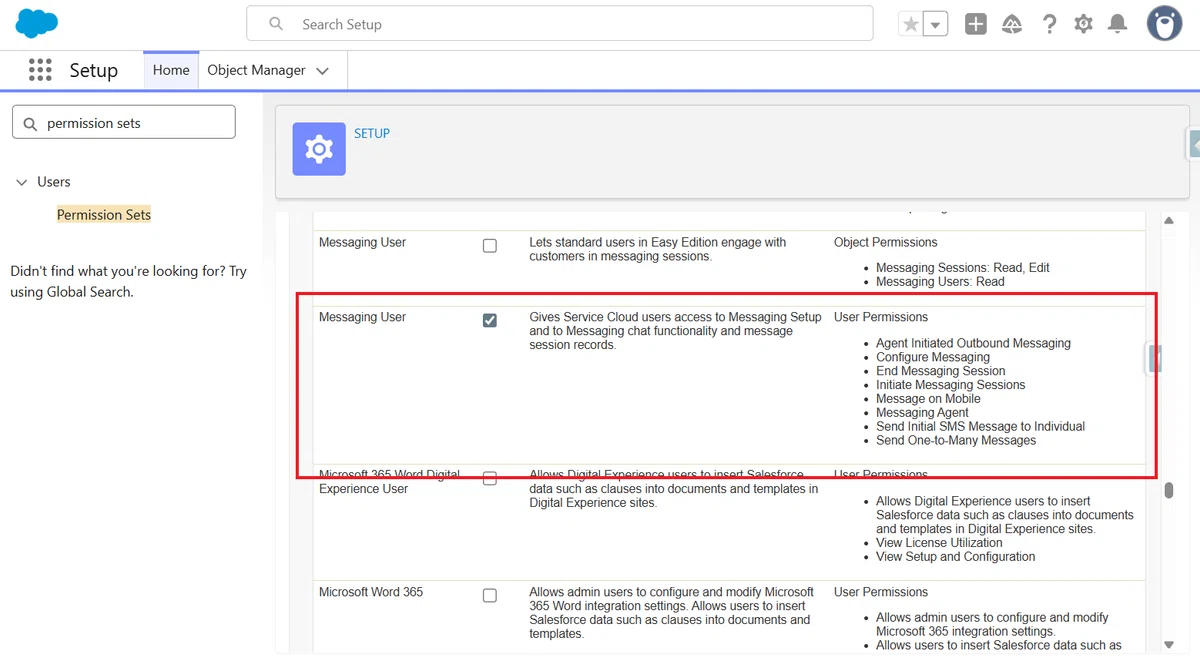Check the Microsoft 365 Word Digital Experience User box
The image size is (1200, 661).
(x=490, y=479)
